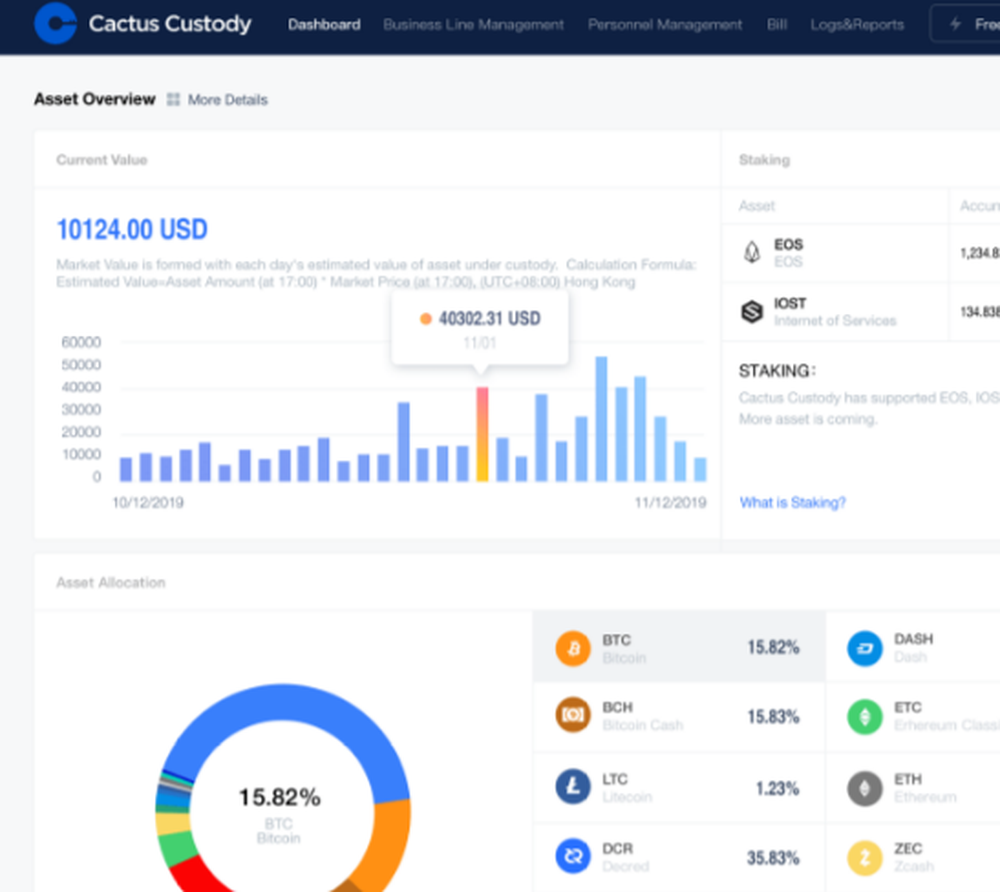Click the More Details grid icon

173,99
